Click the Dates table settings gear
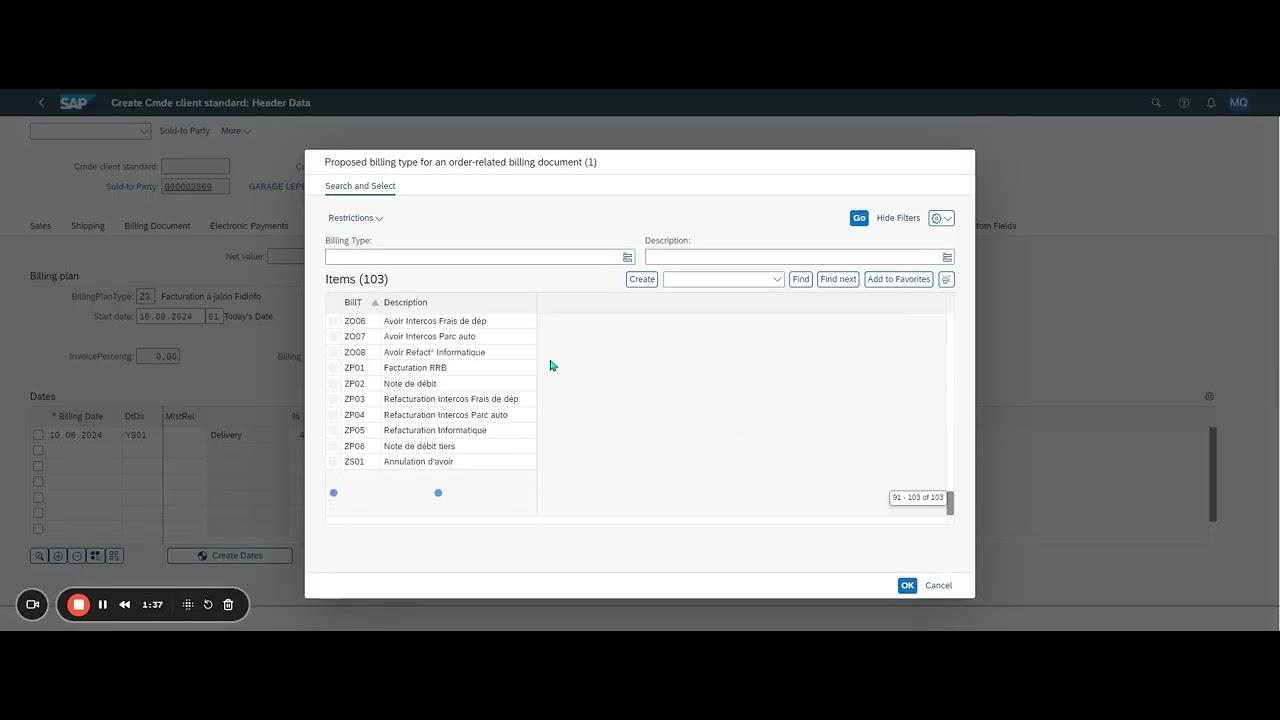The image size is (1280, 720). click(x=1209, y=397)
